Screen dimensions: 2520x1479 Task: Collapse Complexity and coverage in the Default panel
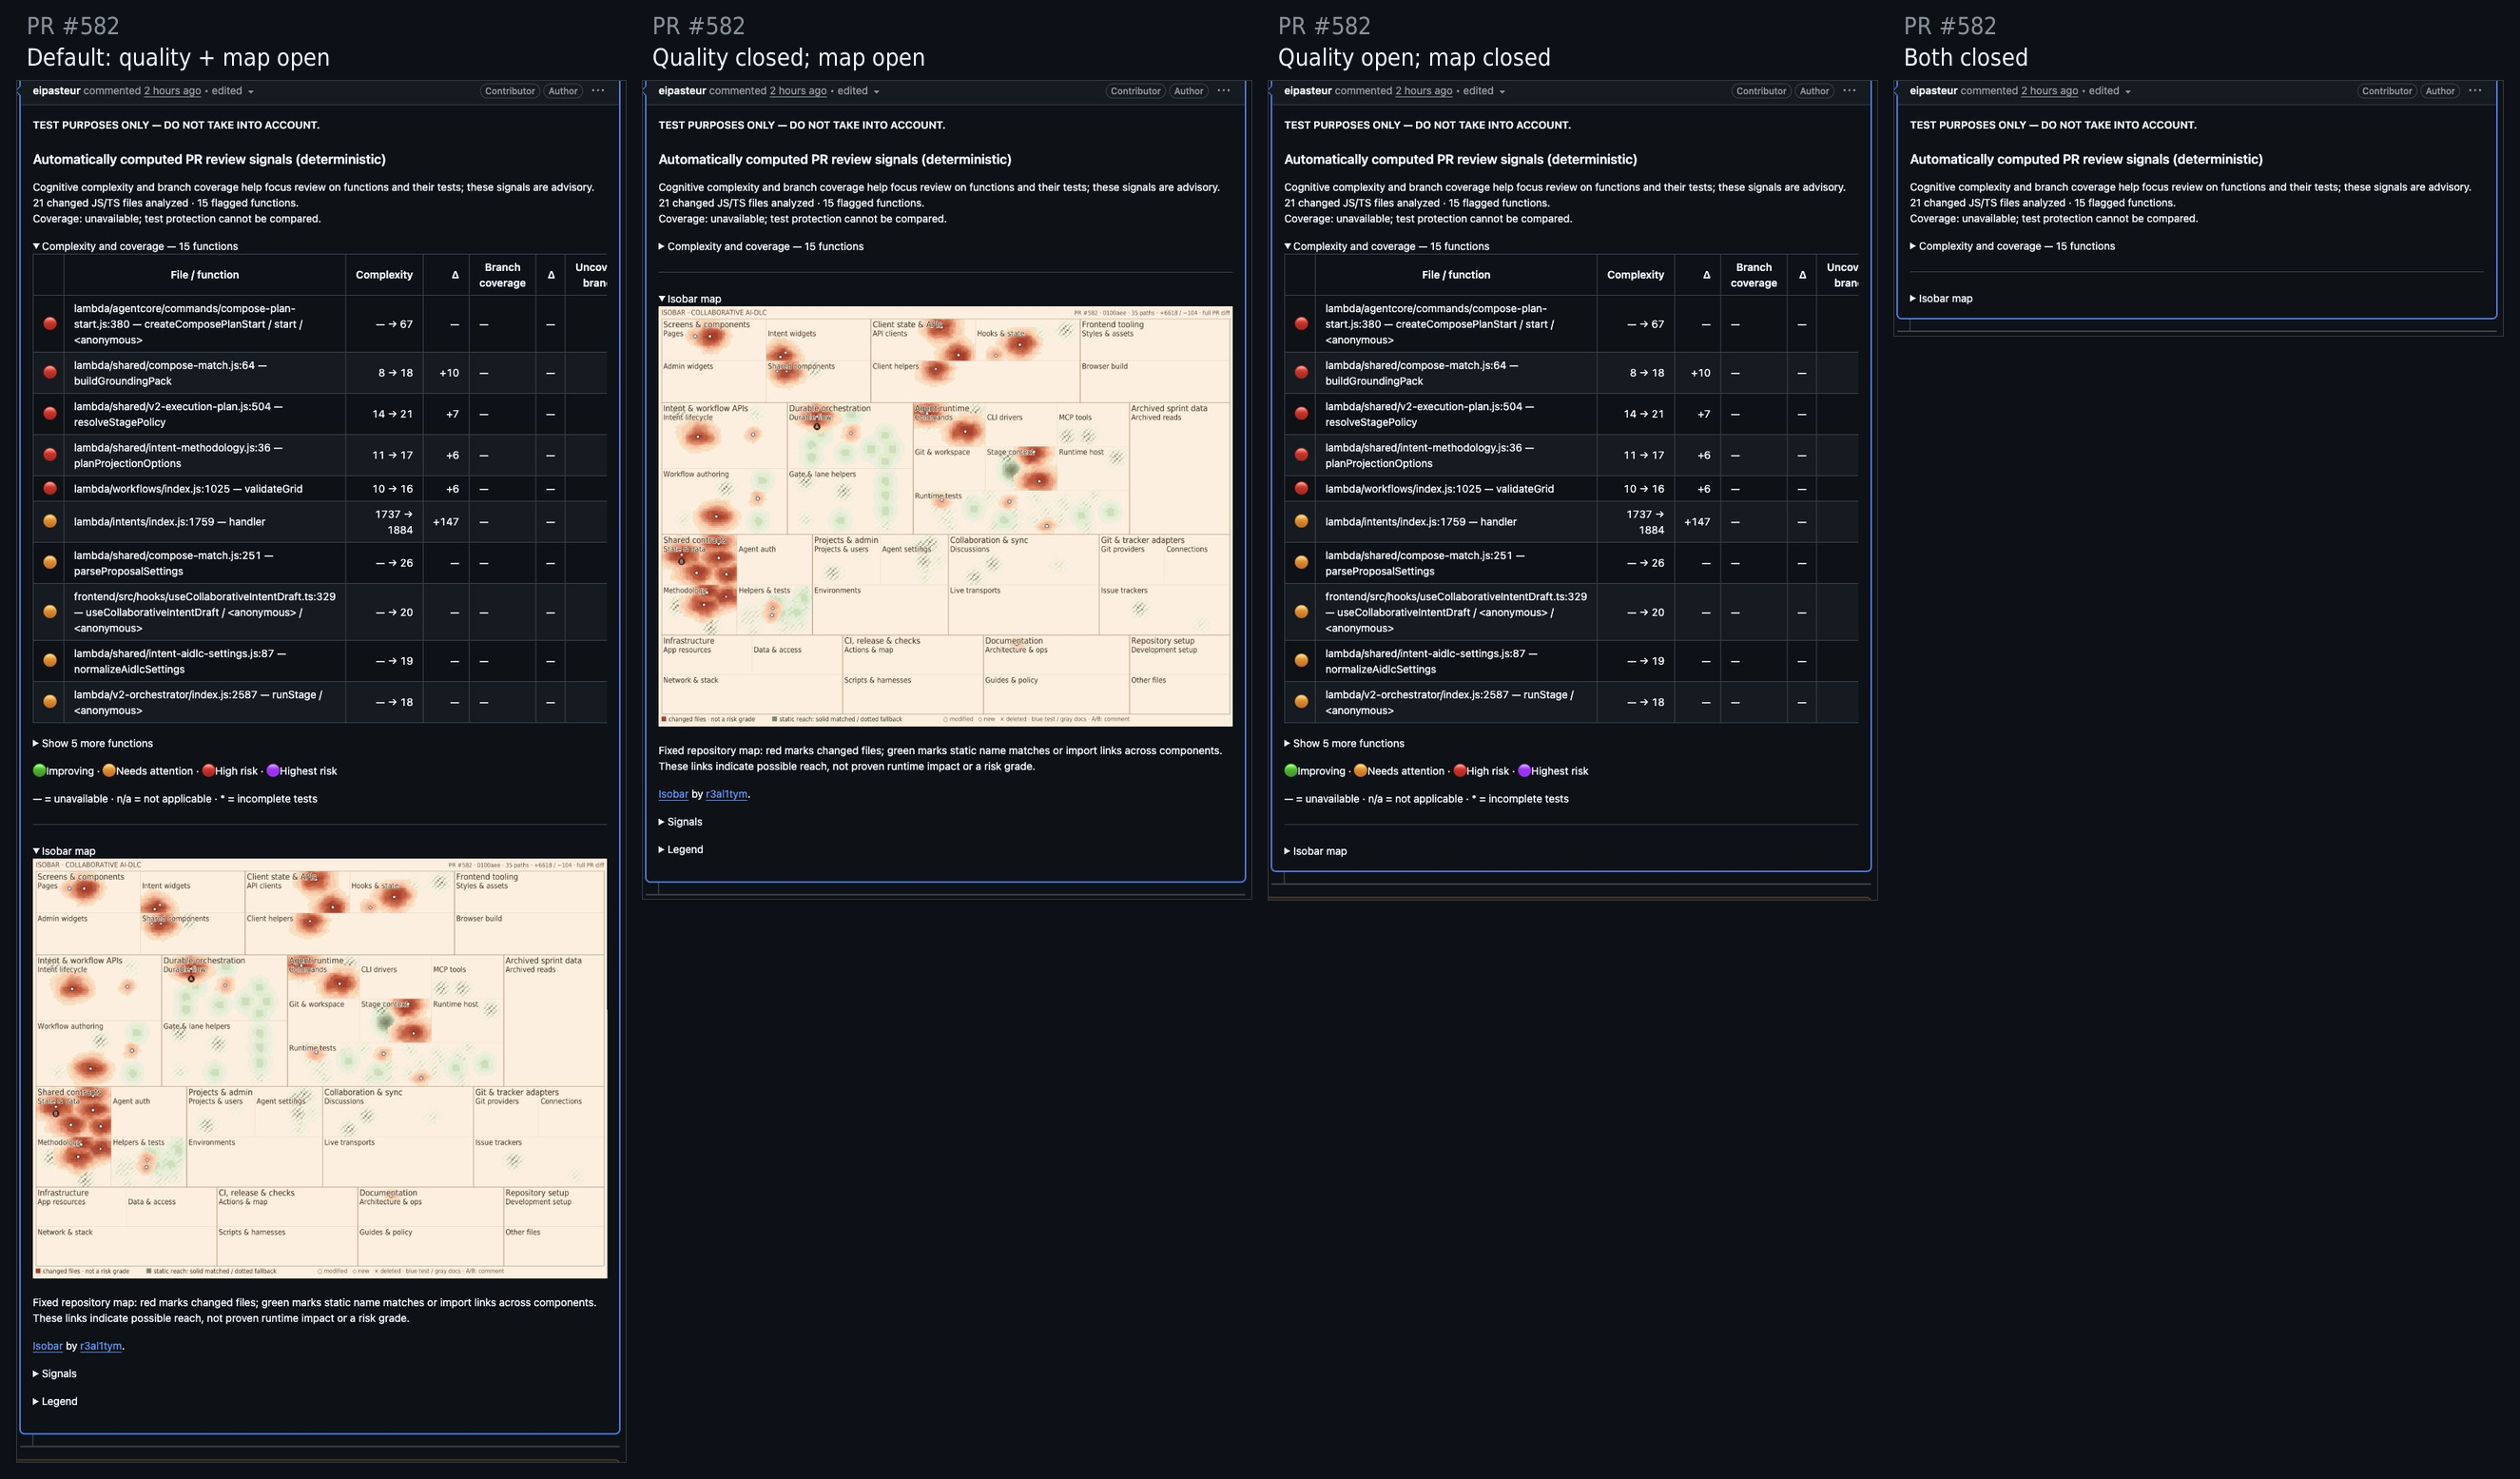coord(135,246)
